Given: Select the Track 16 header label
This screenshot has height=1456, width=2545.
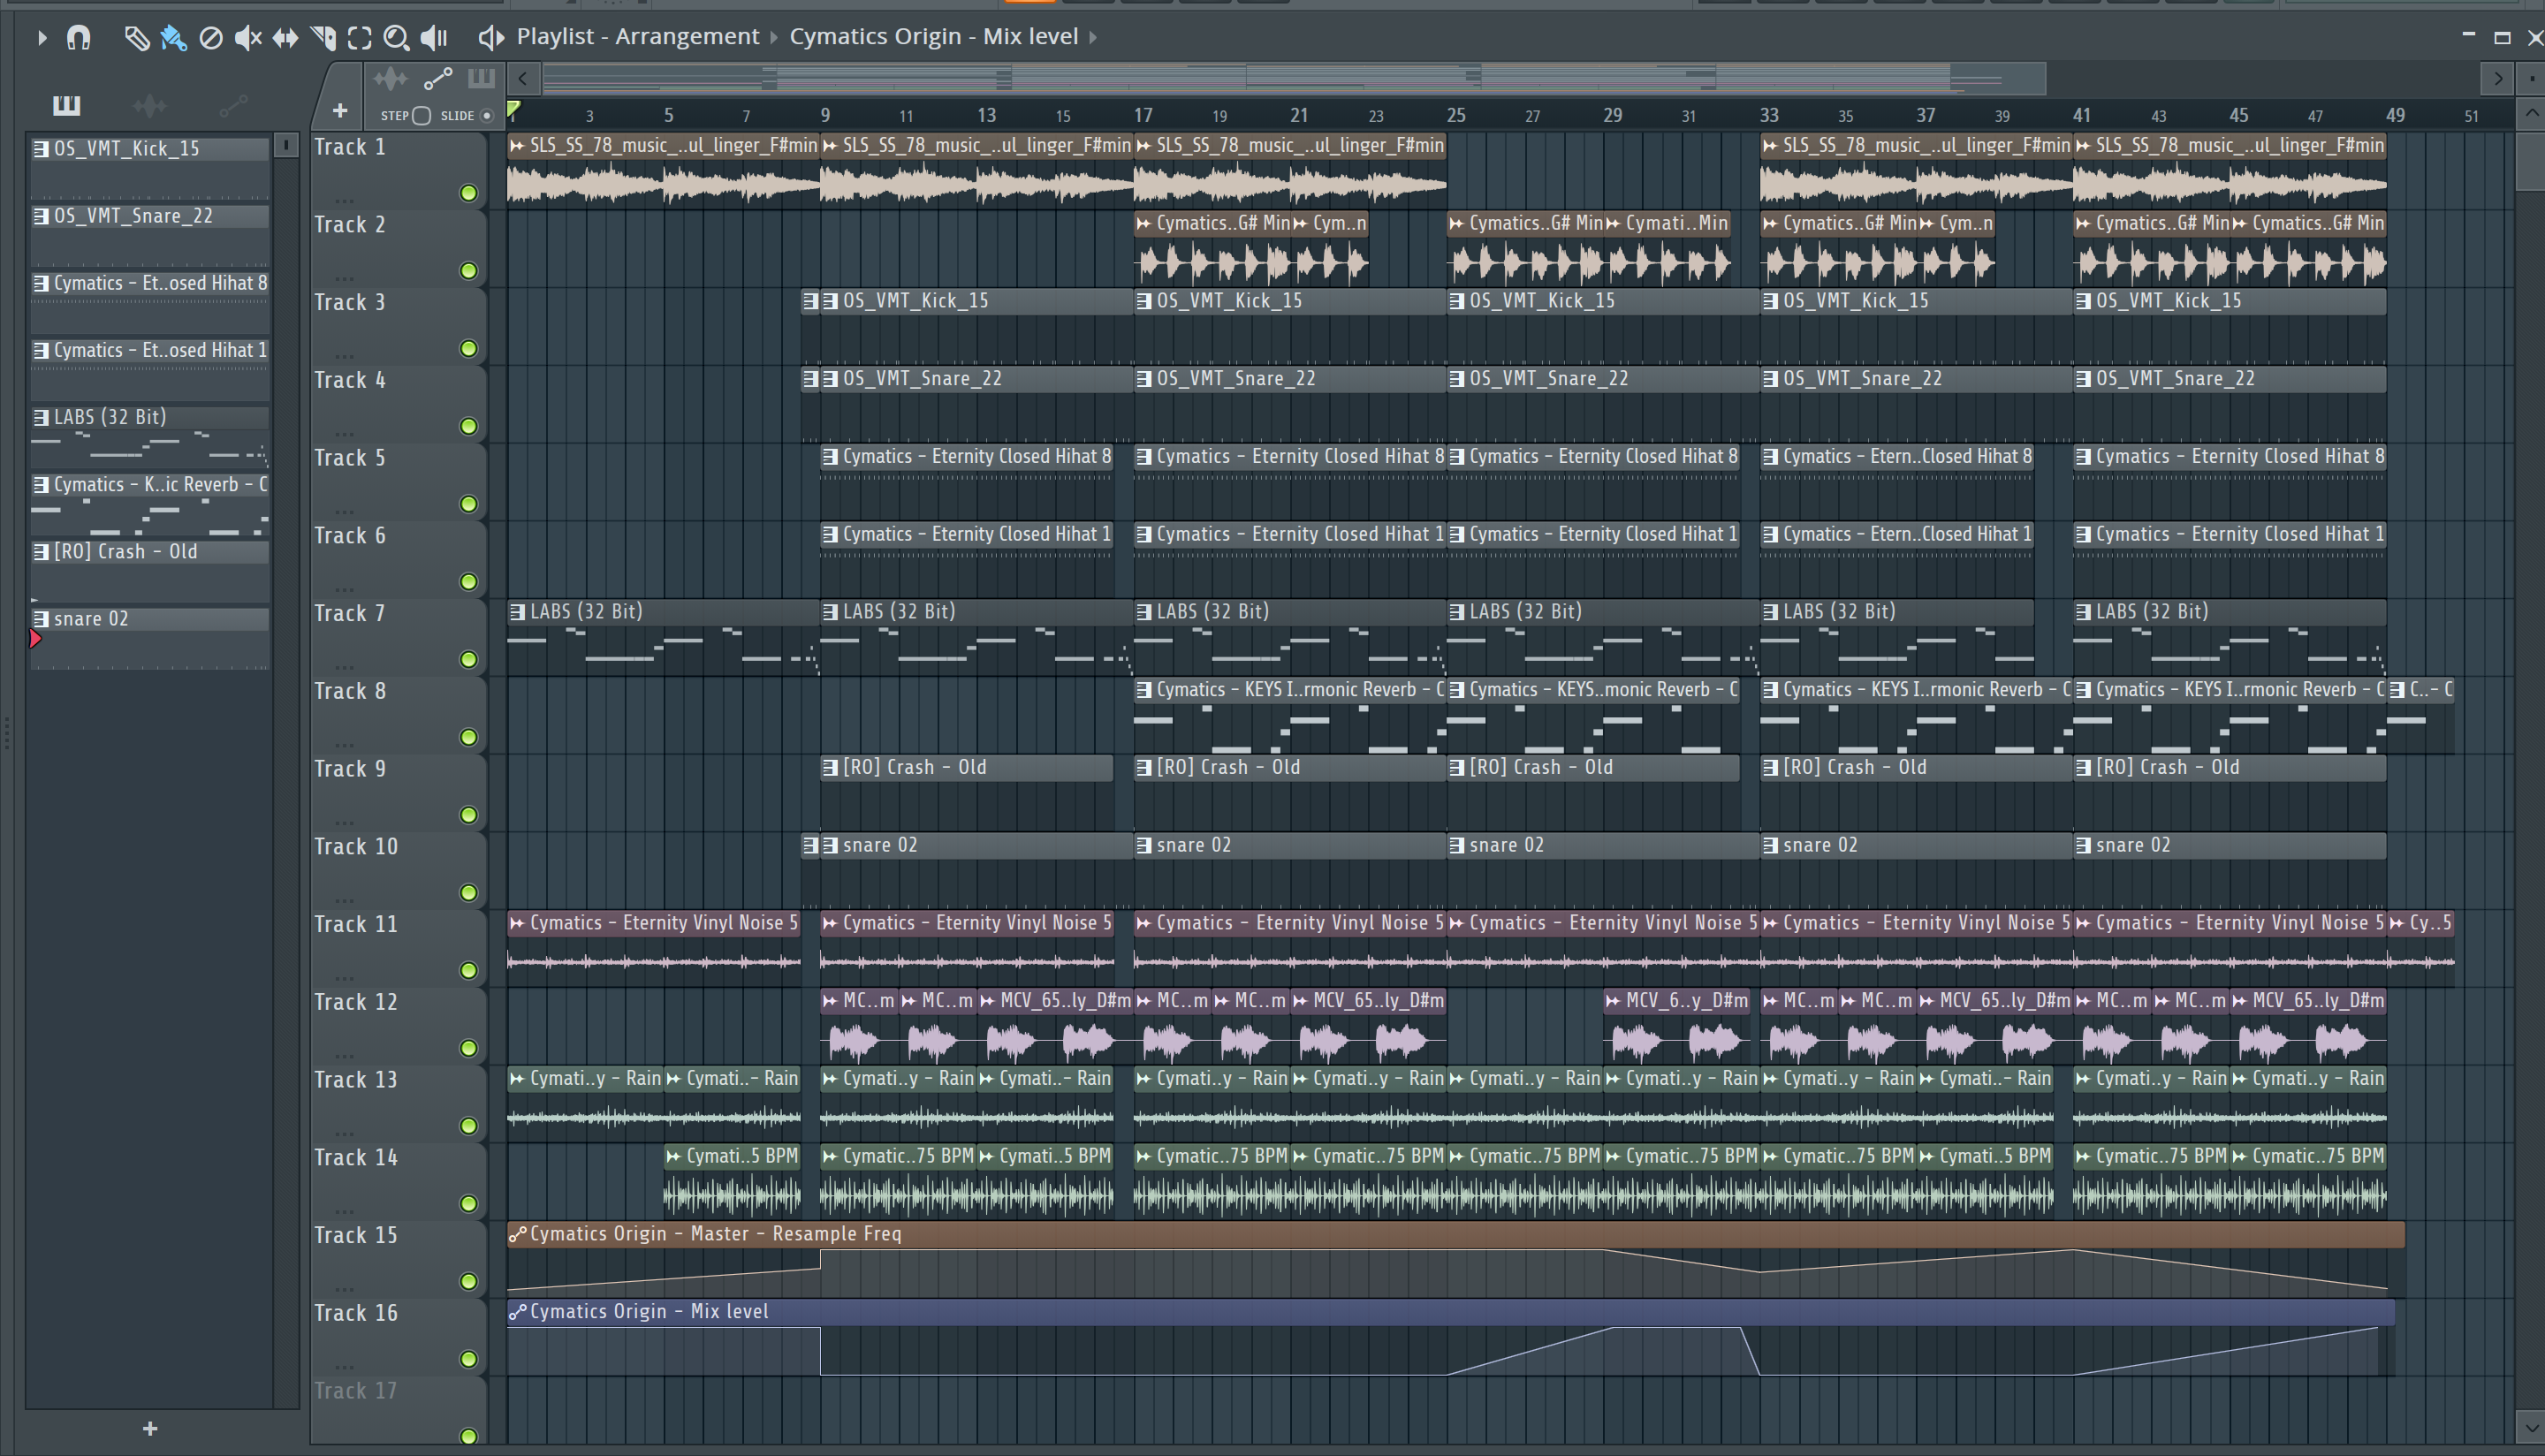Looking at the screenshot, I should coord(356,1314).
